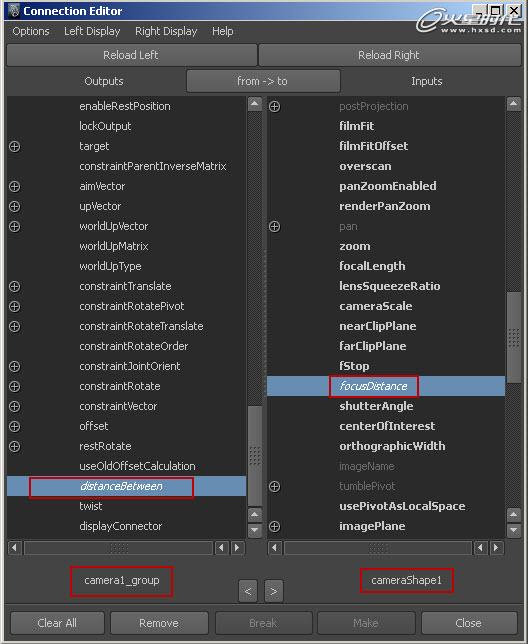This screenshot has width=528, height=644.
Task: Click the Reload Right button
Action: 390,55
